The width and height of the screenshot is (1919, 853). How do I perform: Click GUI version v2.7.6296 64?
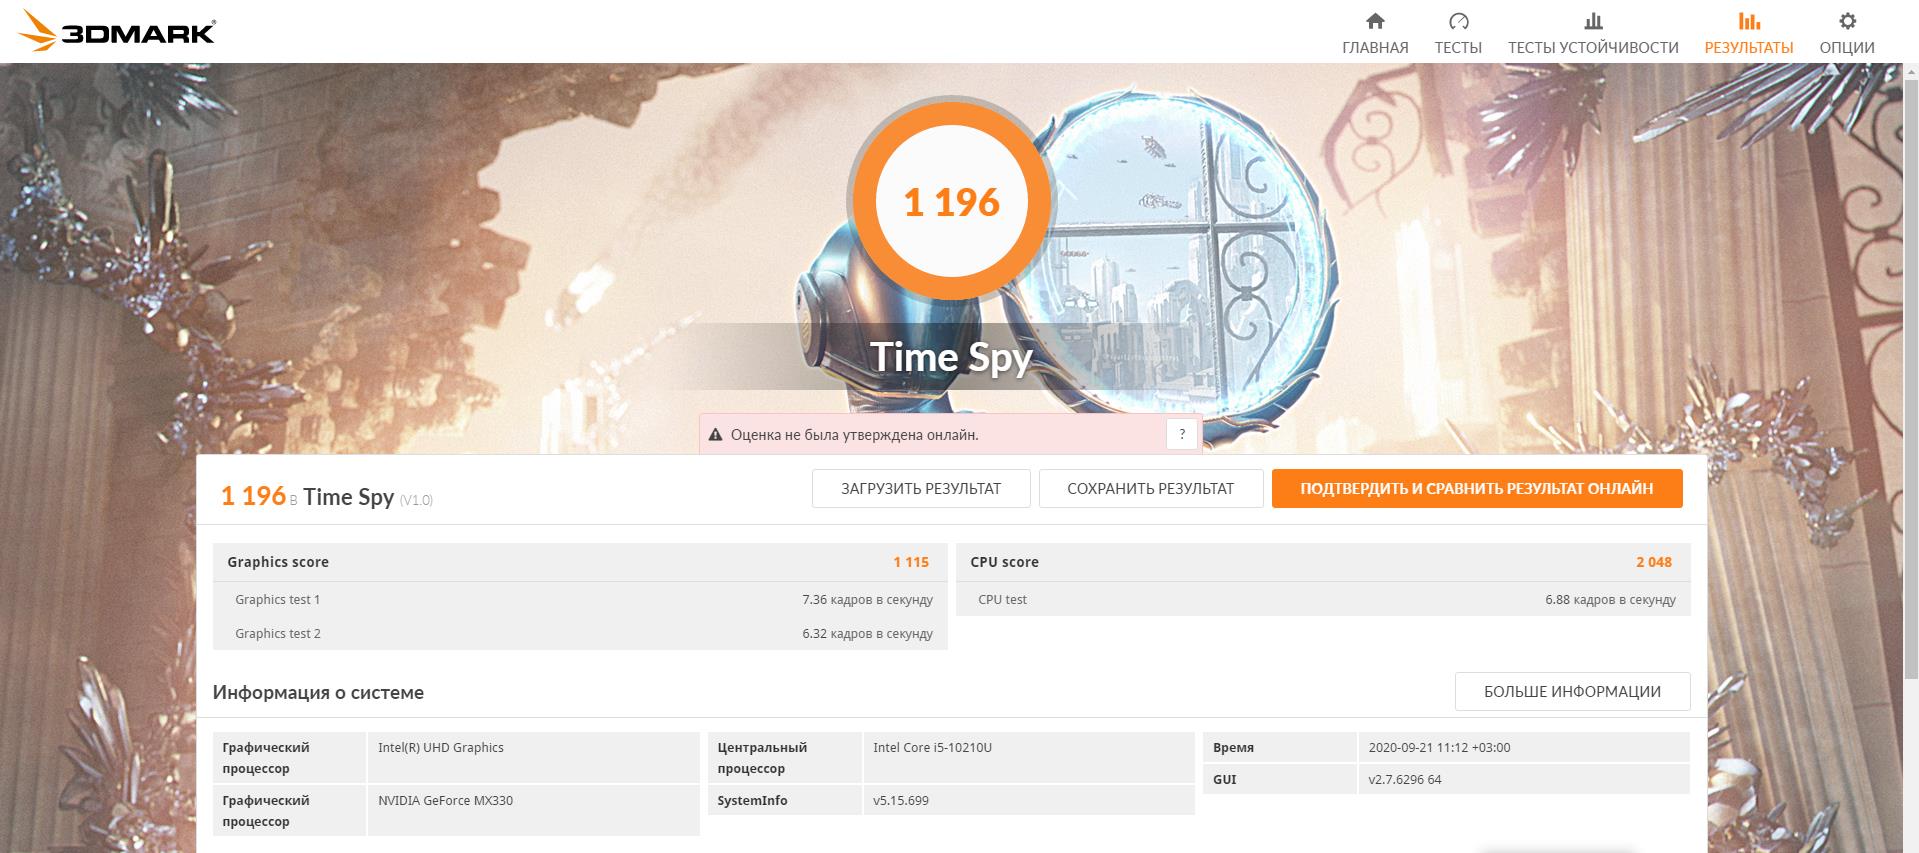click(1405, 780)
